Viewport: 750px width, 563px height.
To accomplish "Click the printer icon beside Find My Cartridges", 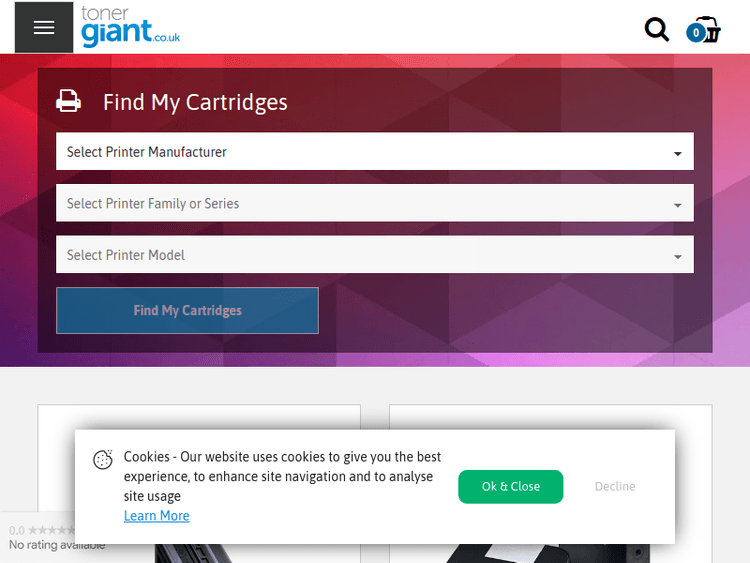I will [68, 102].
